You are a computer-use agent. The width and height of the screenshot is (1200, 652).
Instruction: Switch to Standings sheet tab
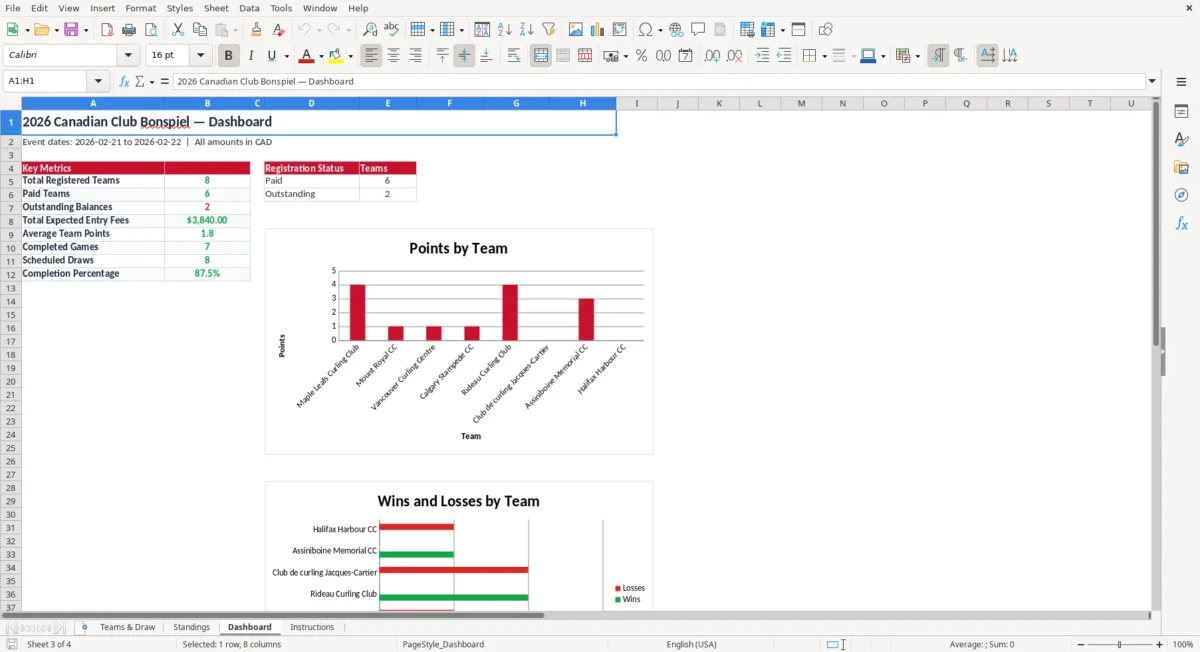[191, 627]
